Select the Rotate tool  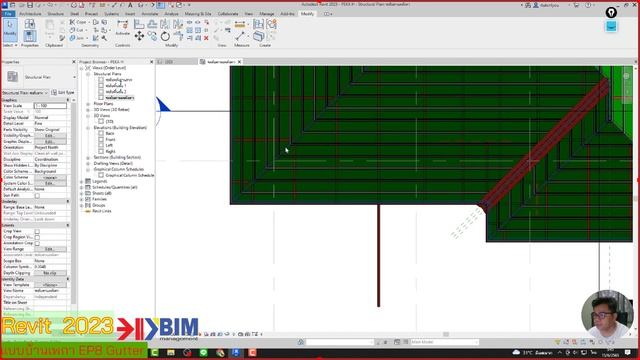click(x=165, y=36)
